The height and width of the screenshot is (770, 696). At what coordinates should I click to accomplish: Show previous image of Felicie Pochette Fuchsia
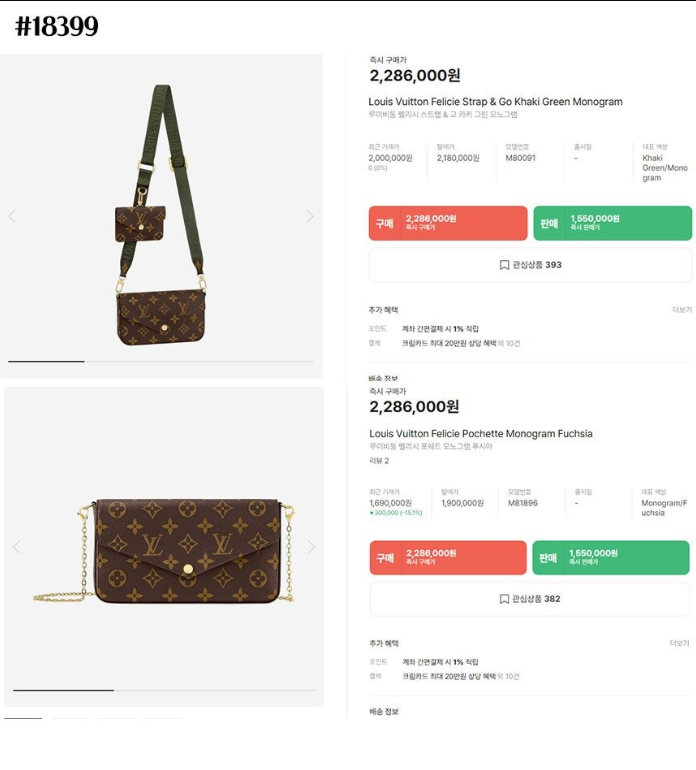coord(17,547)
